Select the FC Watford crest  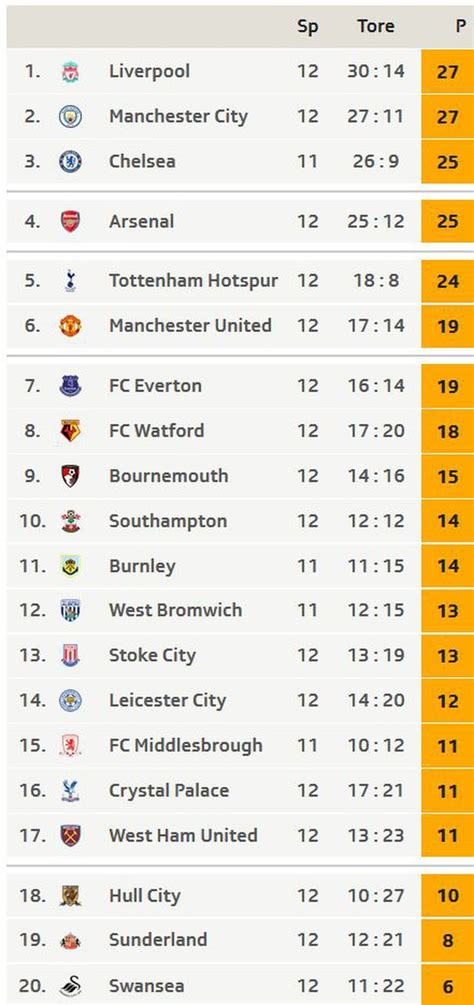coord(70,431)
